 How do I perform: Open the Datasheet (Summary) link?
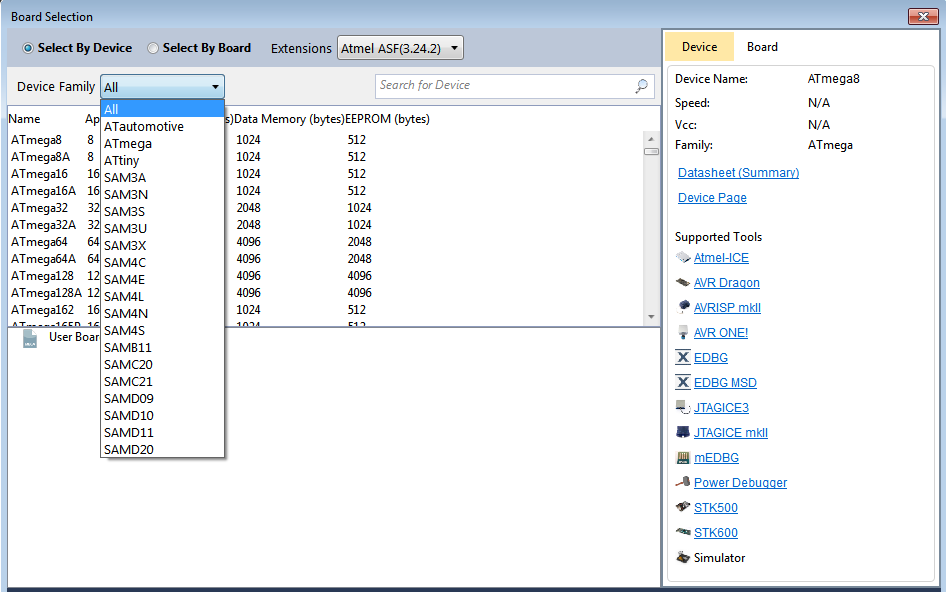pos(738,173)
